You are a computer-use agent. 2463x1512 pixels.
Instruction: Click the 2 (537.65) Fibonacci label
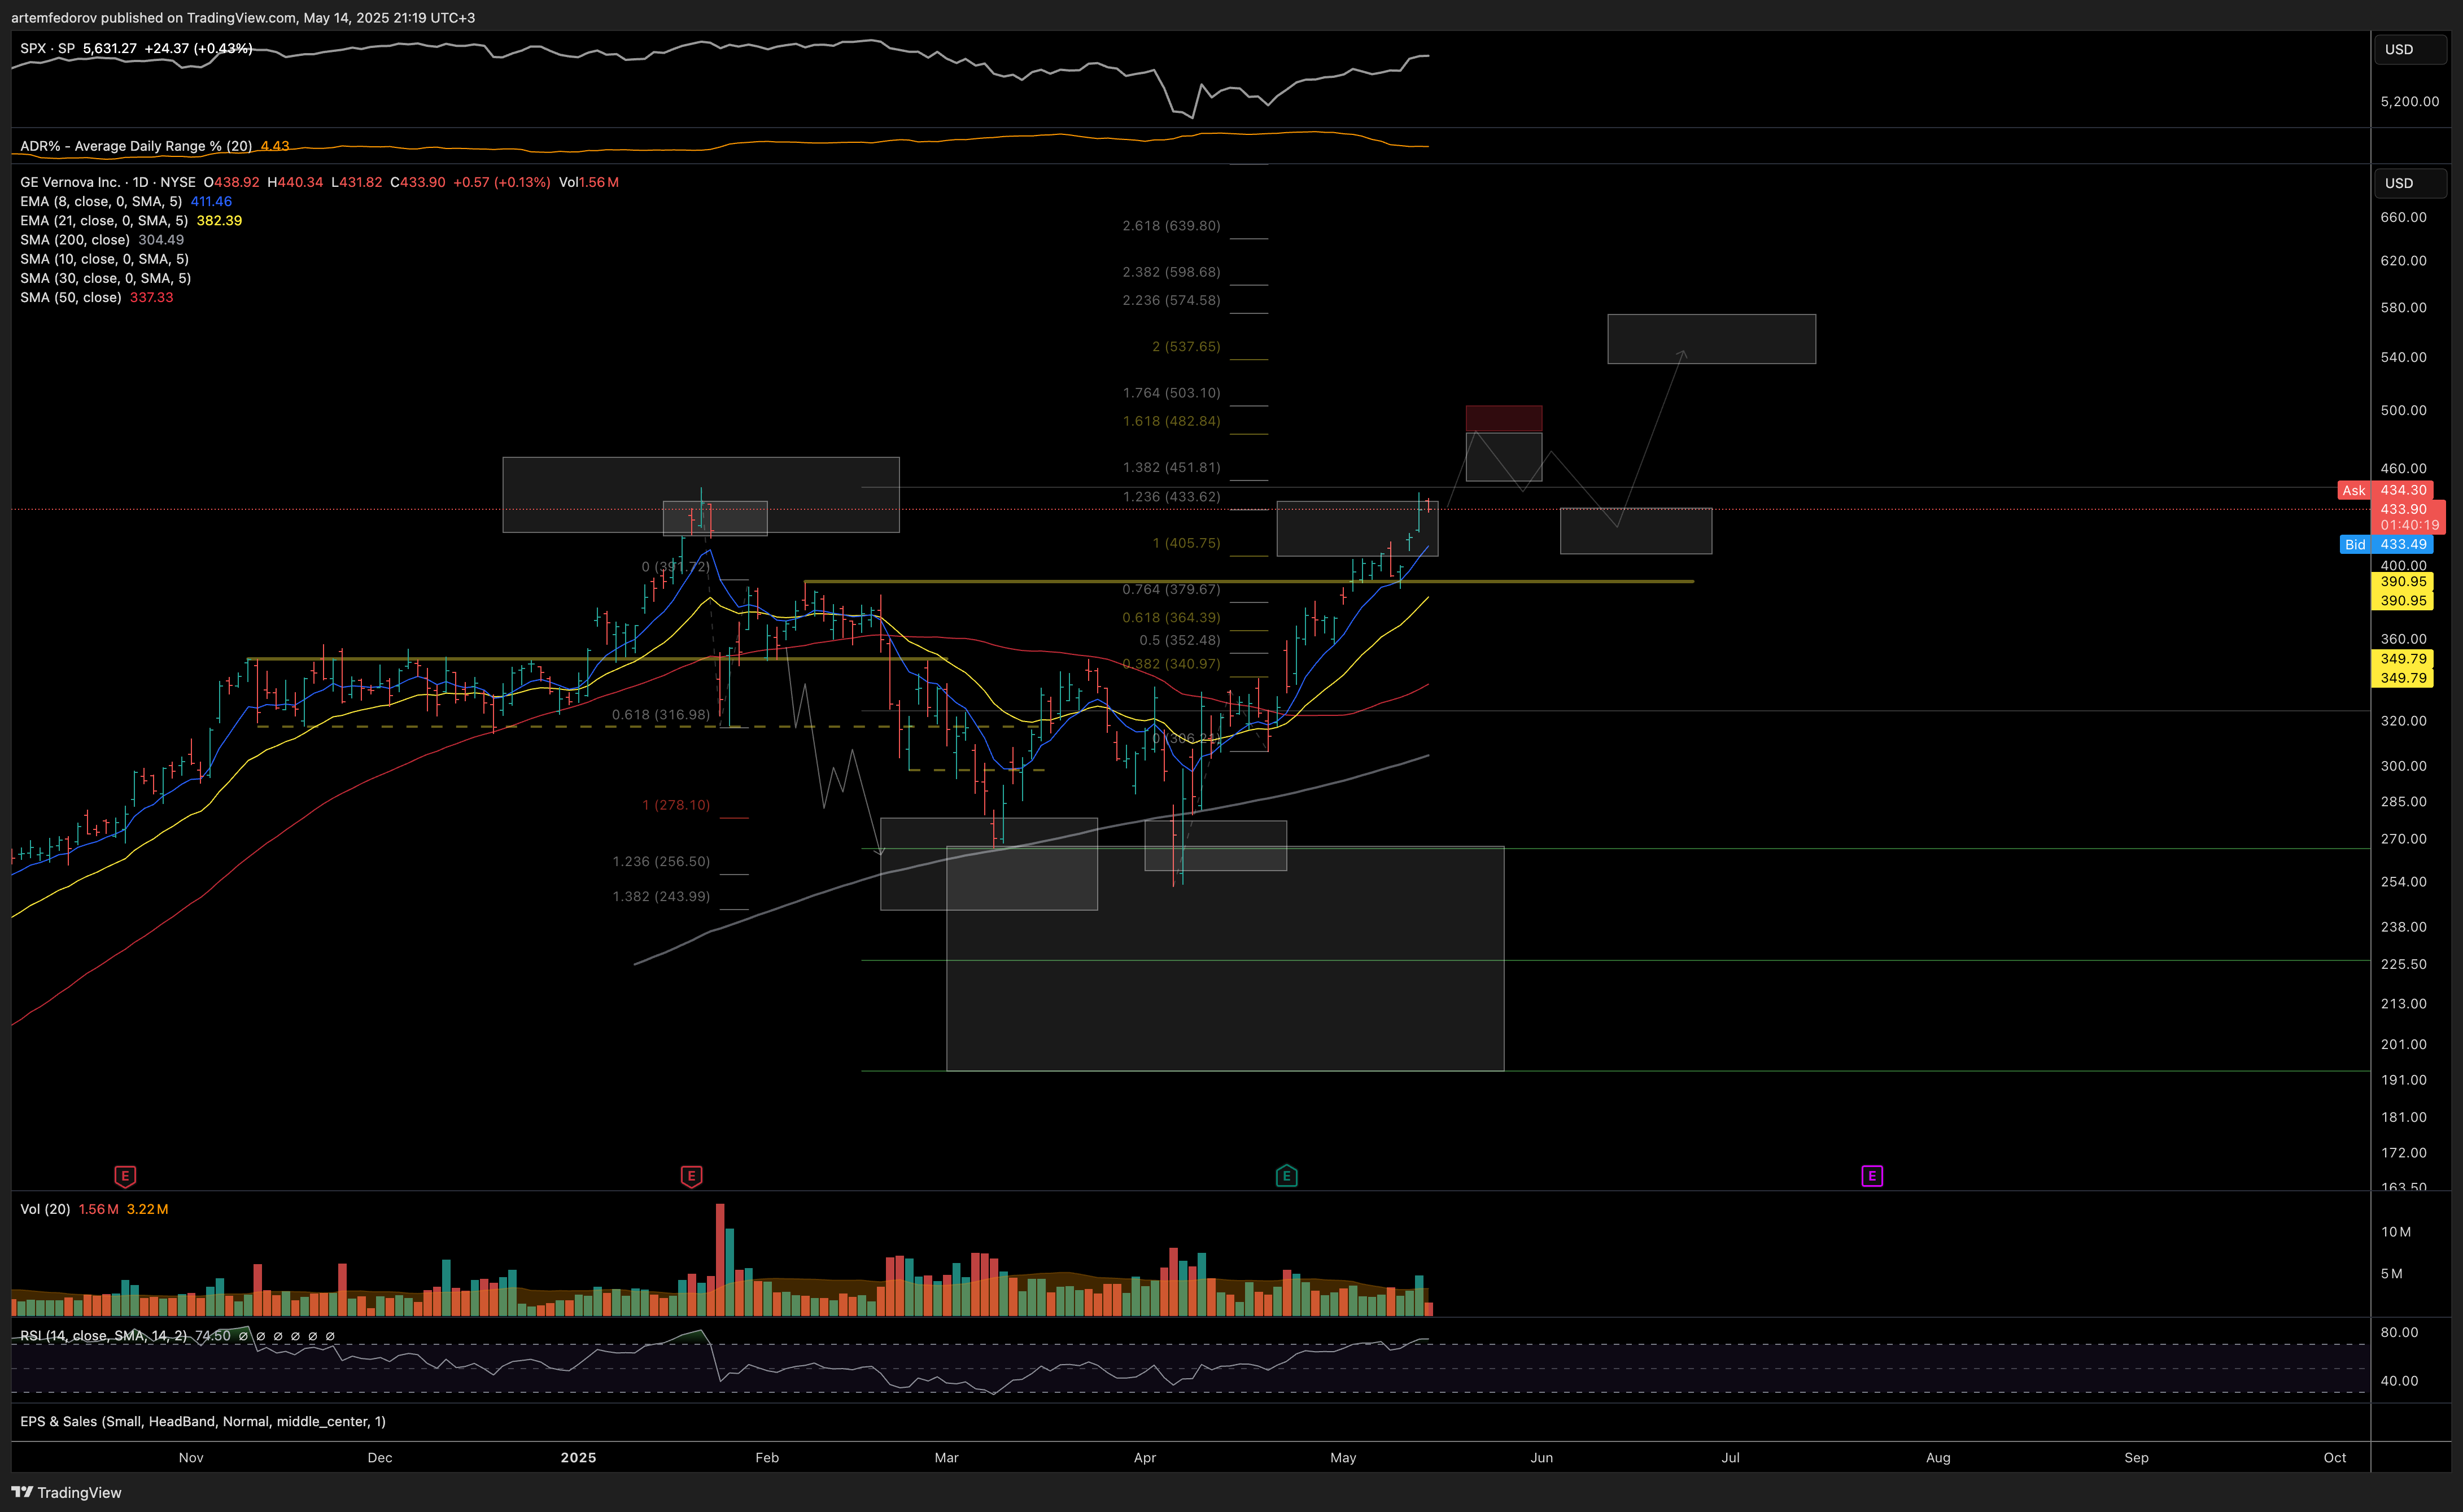pyautogui.click(x=1186, y=346)
